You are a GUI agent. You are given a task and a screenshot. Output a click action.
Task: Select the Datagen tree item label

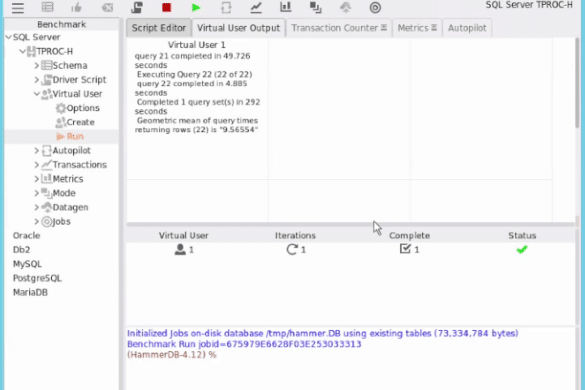pos(71,207)
